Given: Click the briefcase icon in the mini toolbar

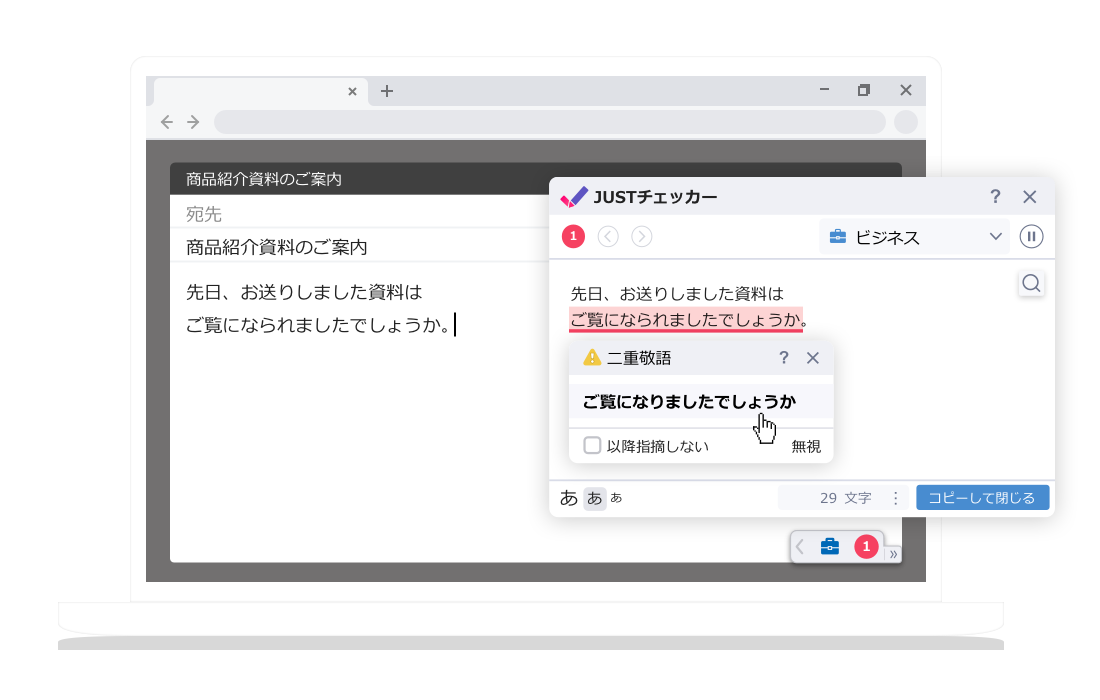Looking at the screenshot, I should 830,547.
